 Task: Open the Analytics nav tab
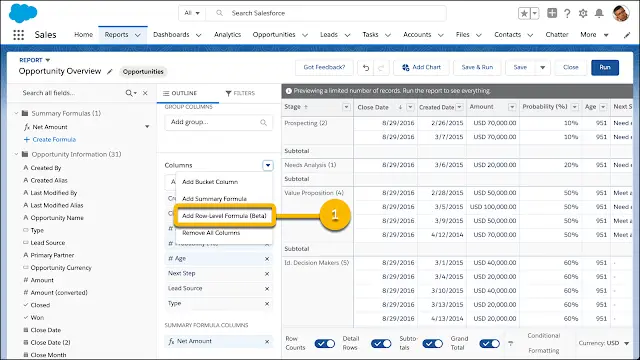tap(227, 35)
